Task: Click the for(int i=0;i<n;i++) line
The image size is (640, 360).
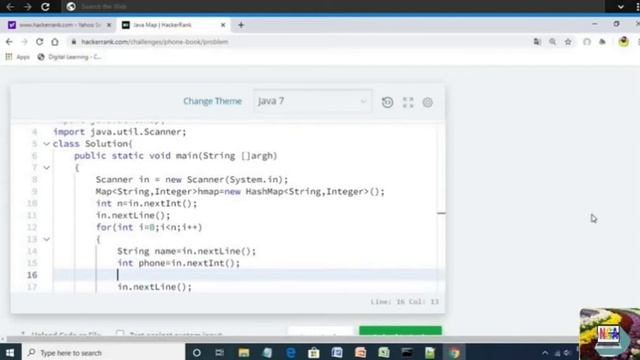Action: pos(149,227)
